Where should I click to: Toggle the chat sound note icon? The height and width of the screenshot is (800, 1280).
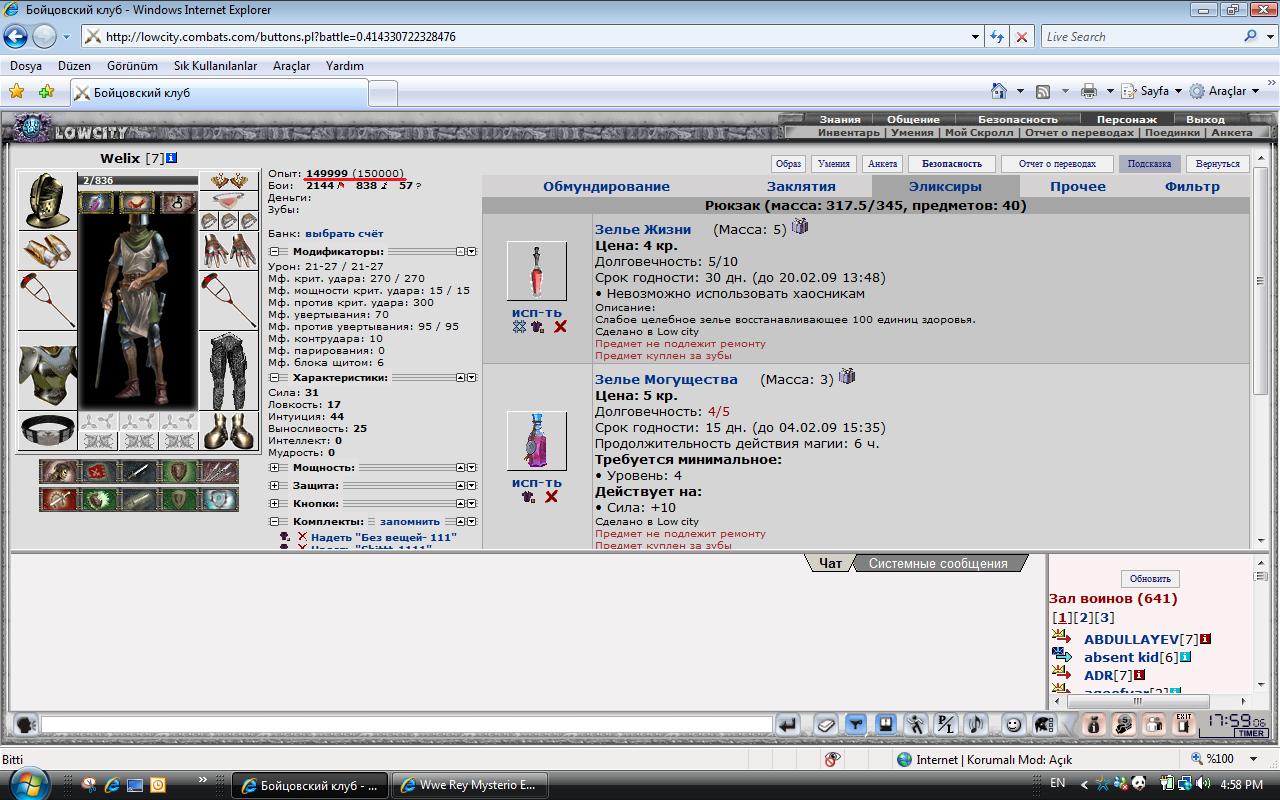click(976, 724)
